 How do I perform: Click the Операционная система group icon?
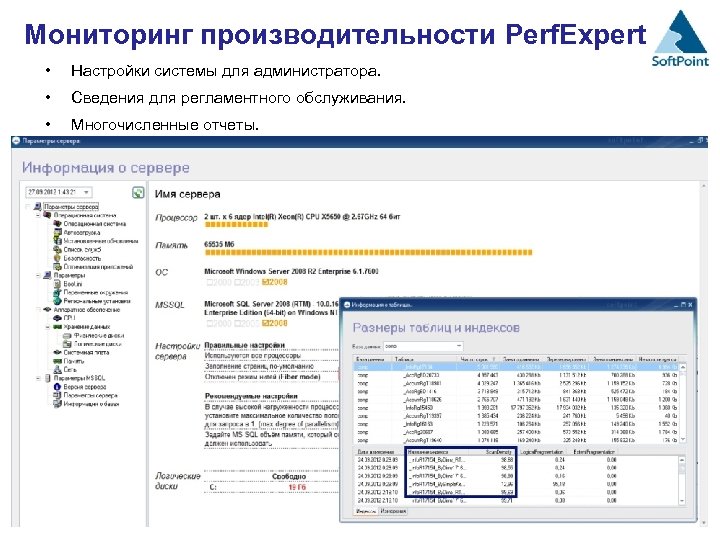(47, 215)
